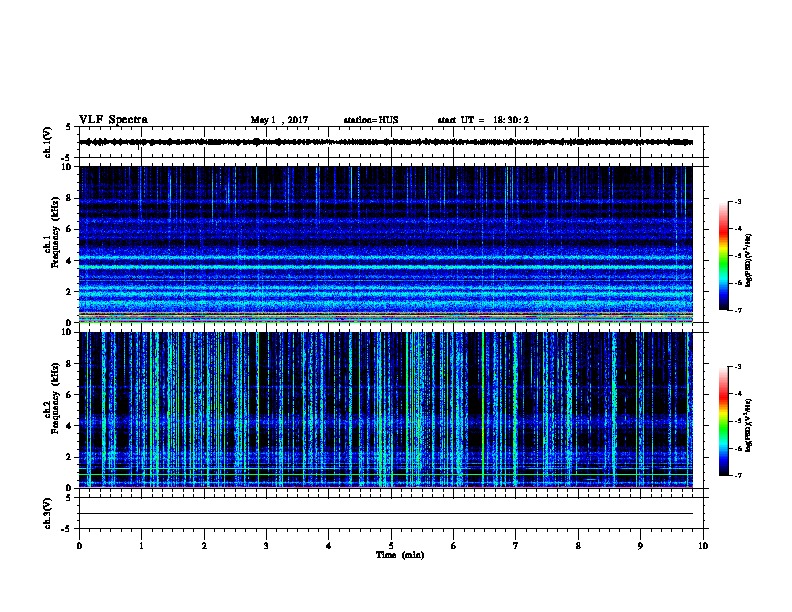Click the "9" tick on time axis
The width and height of the screenshot is (792, 612).
[640, 546]
